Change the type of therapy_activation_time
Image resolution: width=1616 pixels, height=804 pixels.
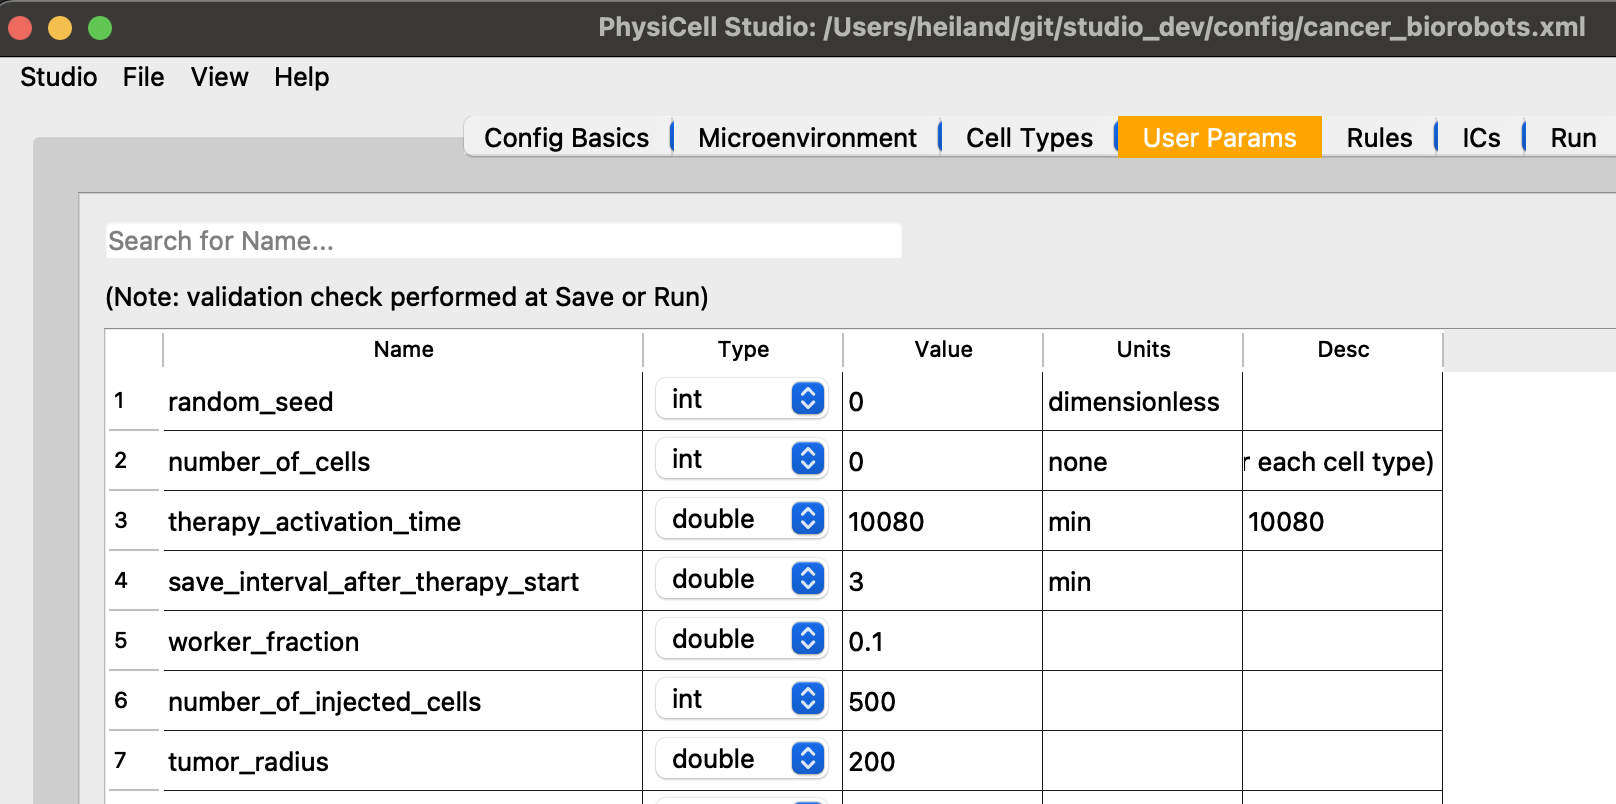[741, 520]
